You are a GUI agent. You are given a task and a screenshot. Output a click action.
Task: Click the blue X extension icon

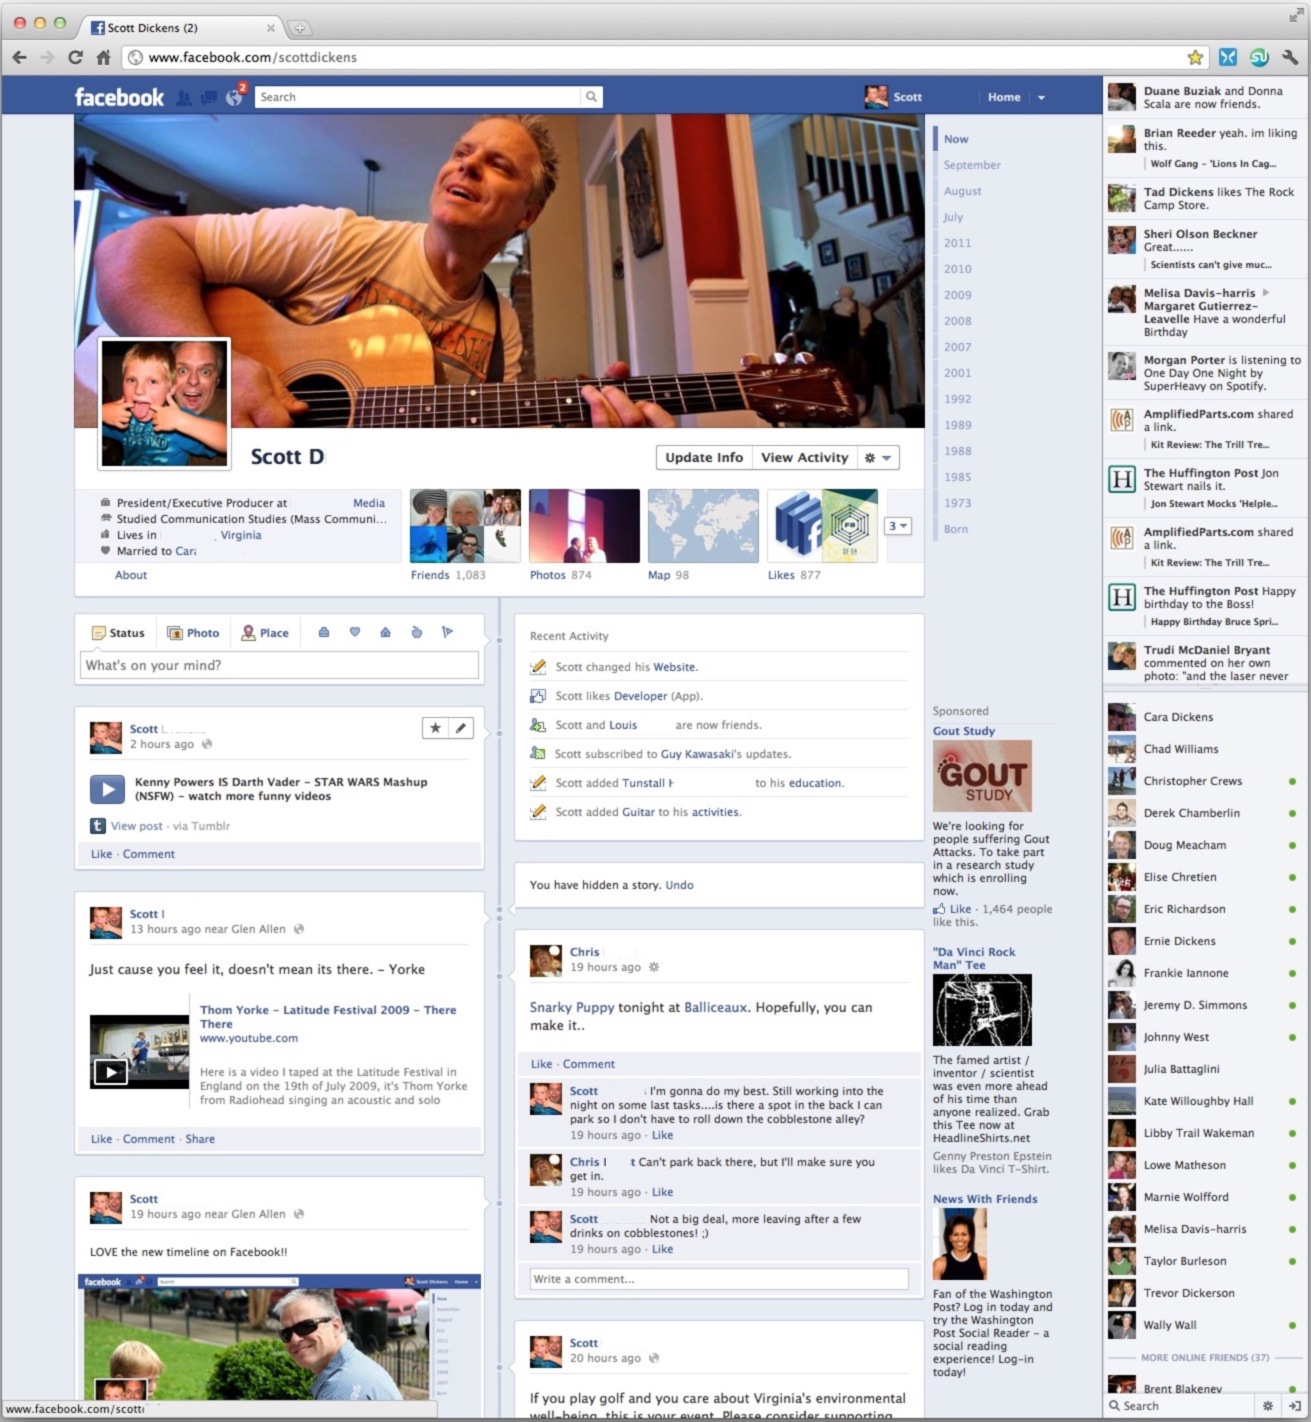(x=1228, y=57)
